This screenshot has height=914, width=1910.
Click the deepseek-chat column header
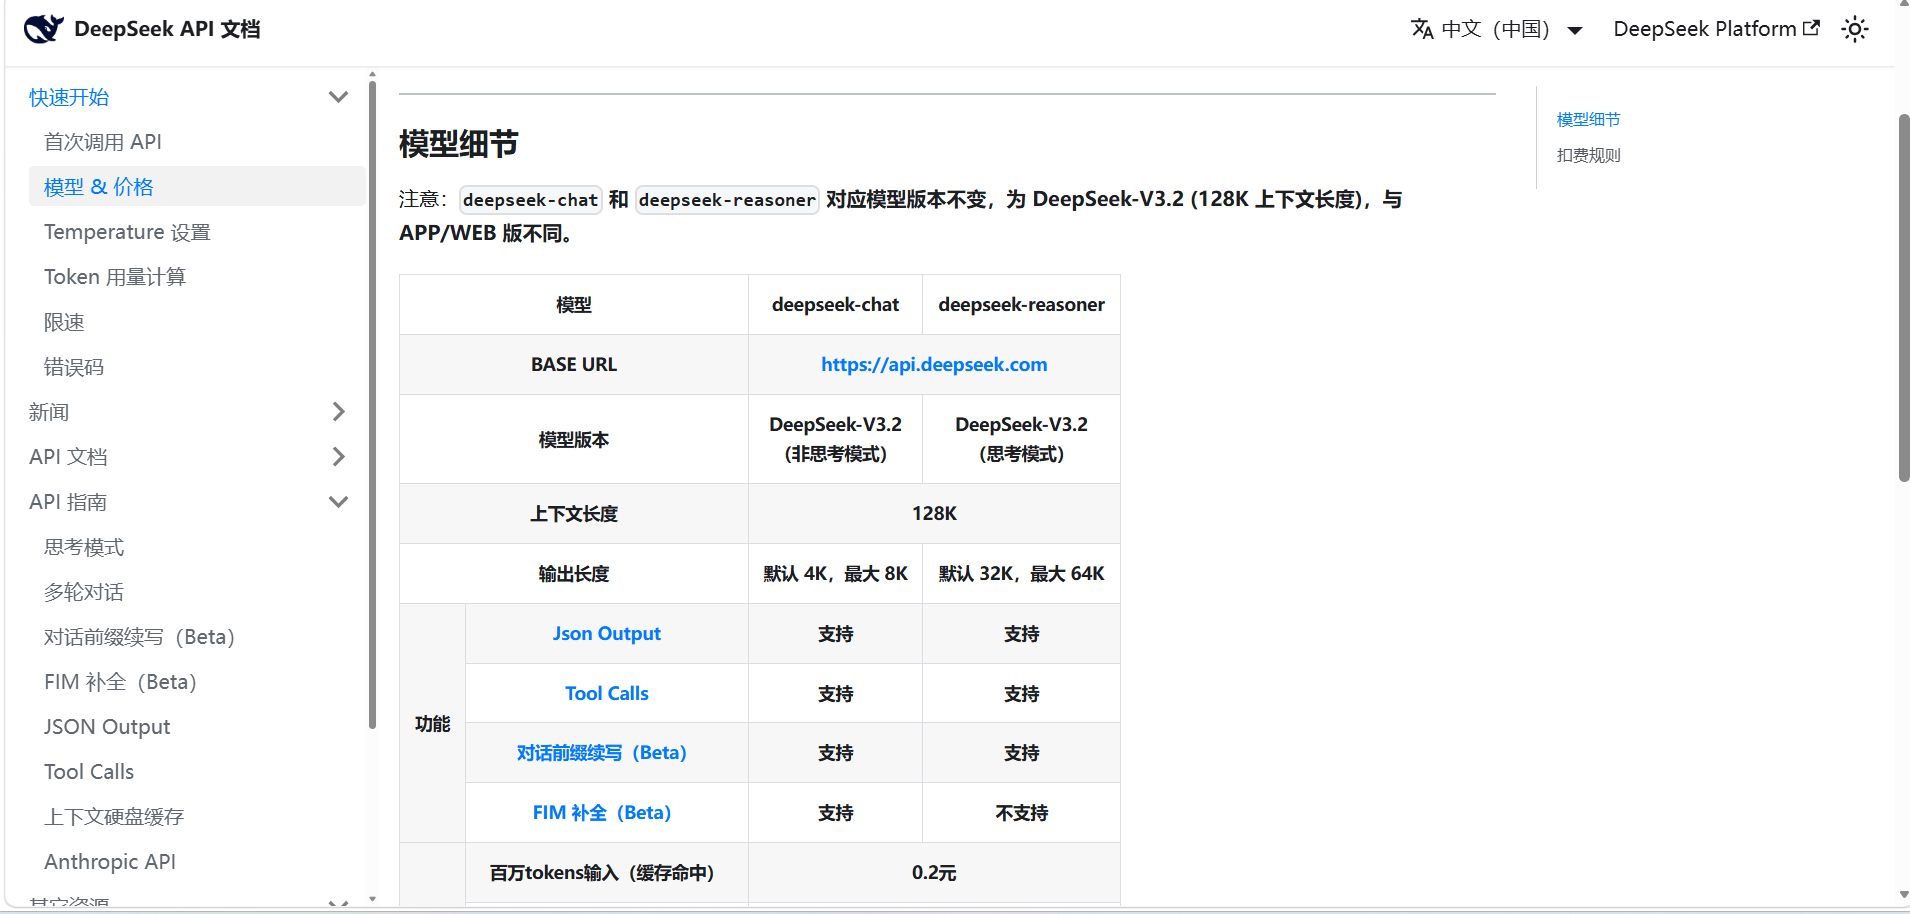[835, 305]
